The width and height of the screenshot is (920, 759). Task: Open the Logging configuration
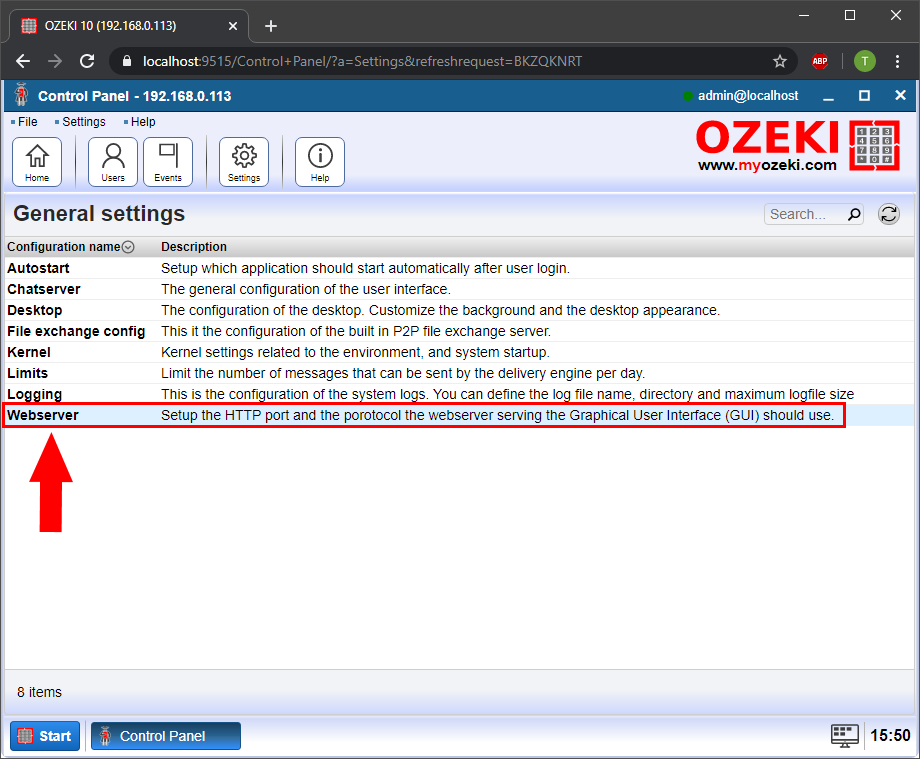(x=35, y=395)
